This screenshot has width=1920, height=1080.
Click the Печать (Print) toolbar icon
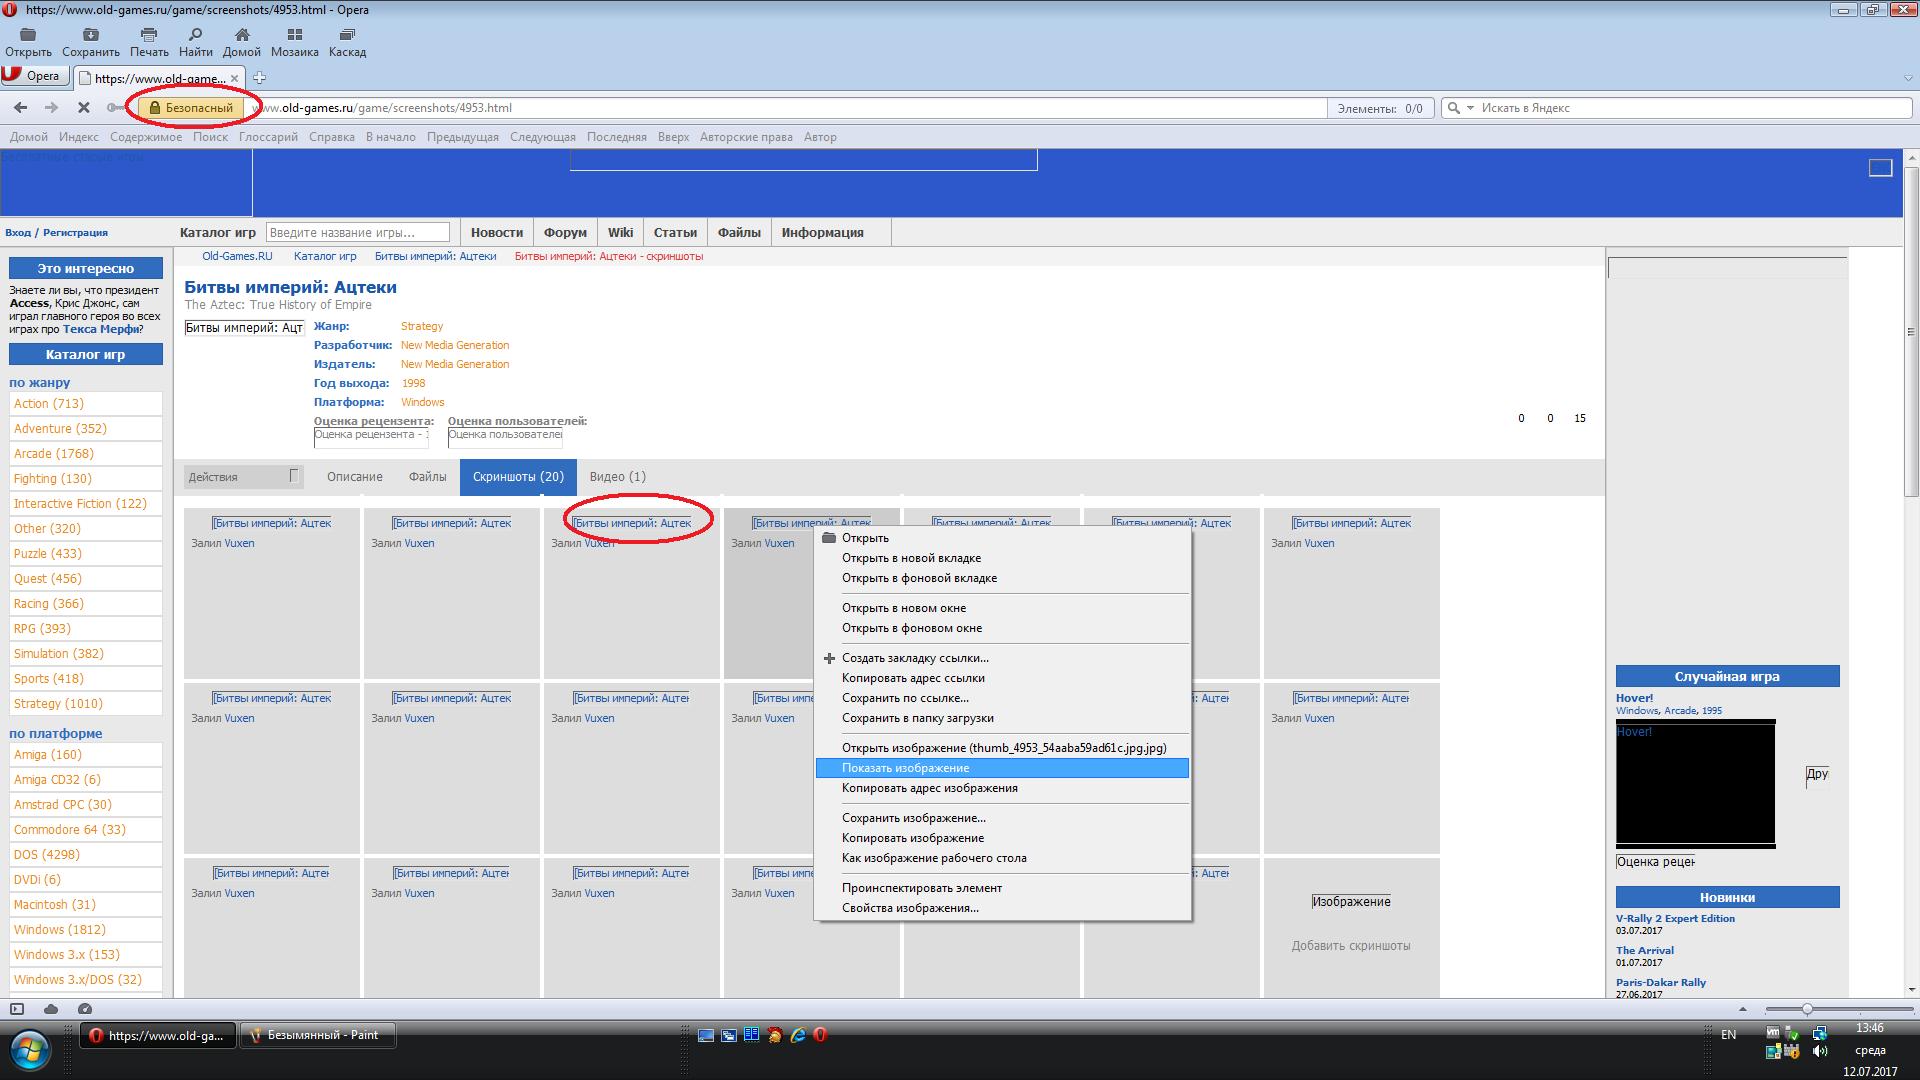149,35
